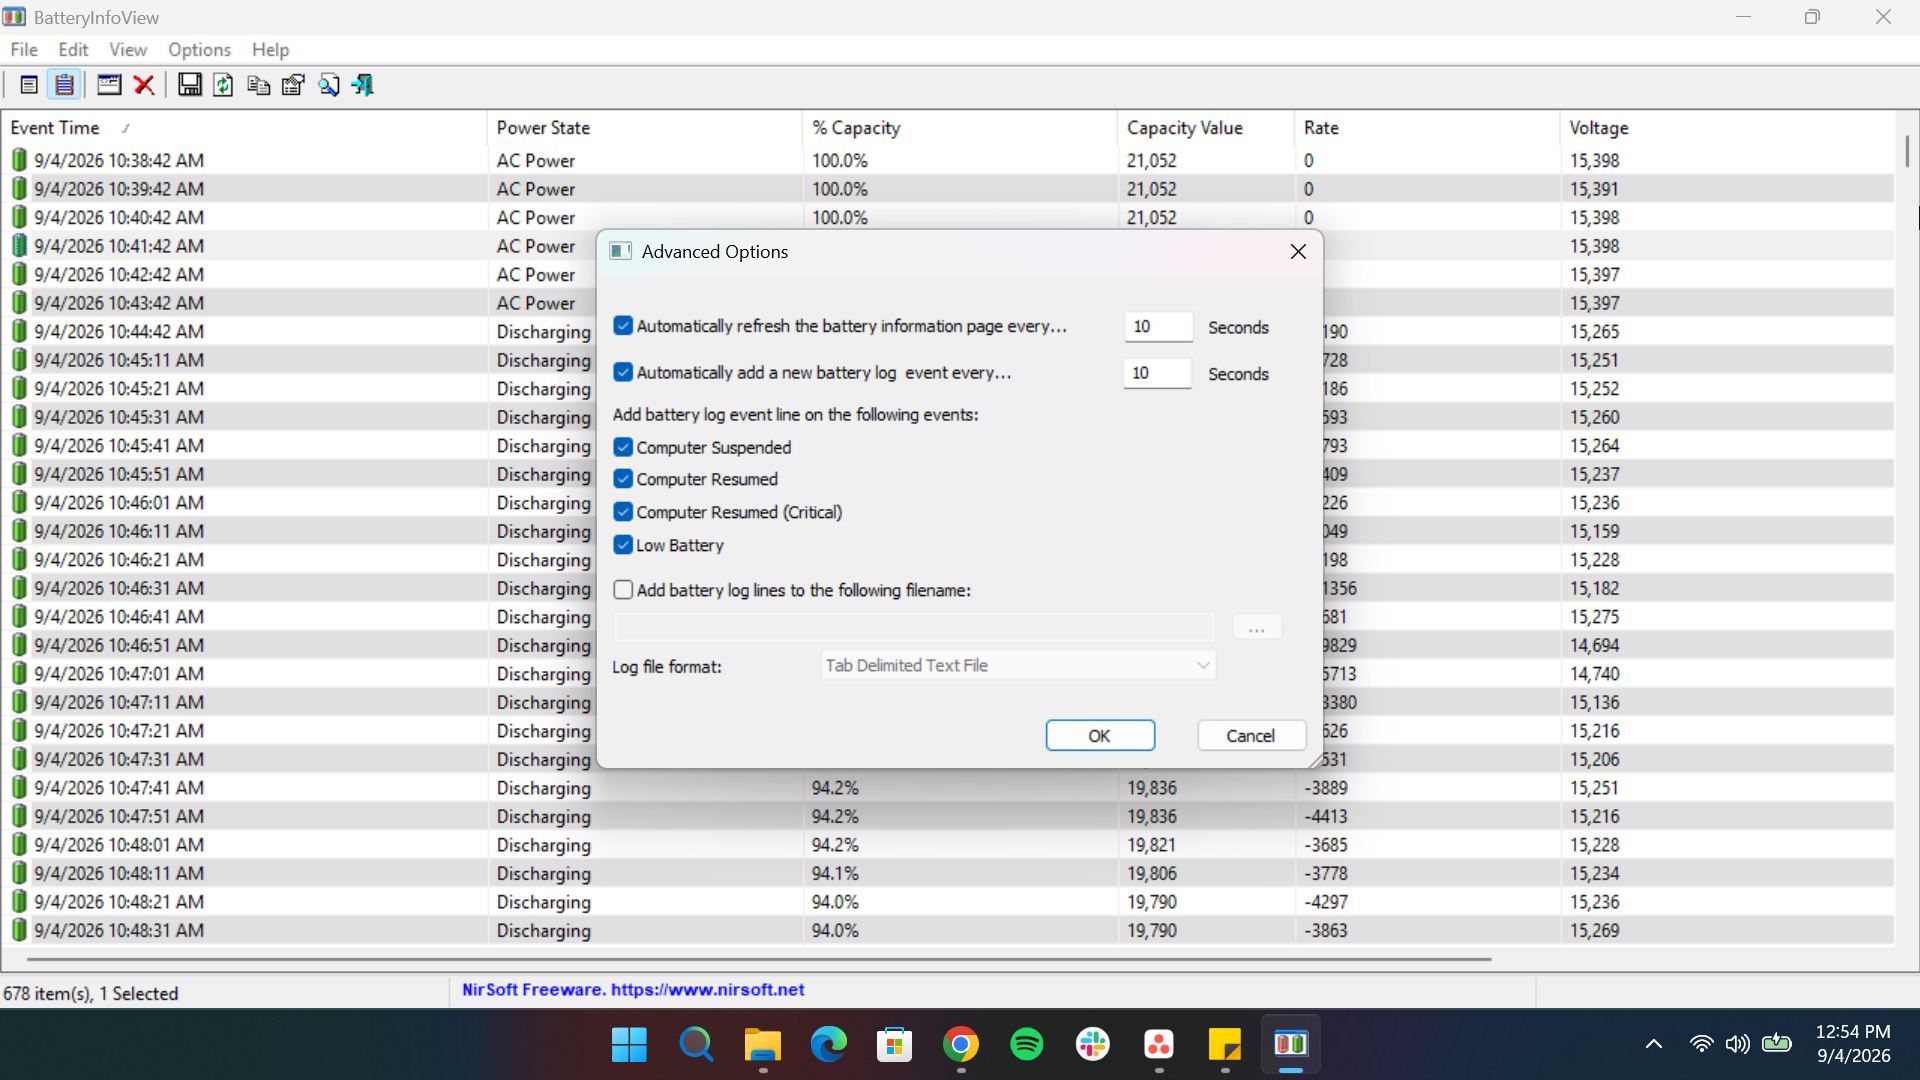
Task: Switch to battery log view icon
Action: [64, 85]
